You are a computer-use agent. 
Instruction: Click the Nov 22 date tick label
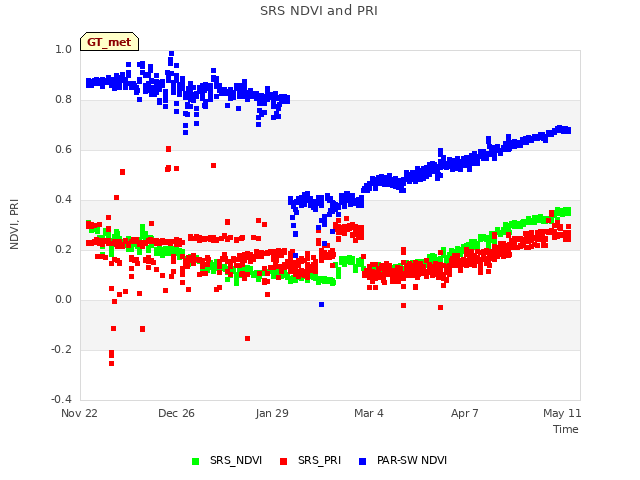(79, 413)
